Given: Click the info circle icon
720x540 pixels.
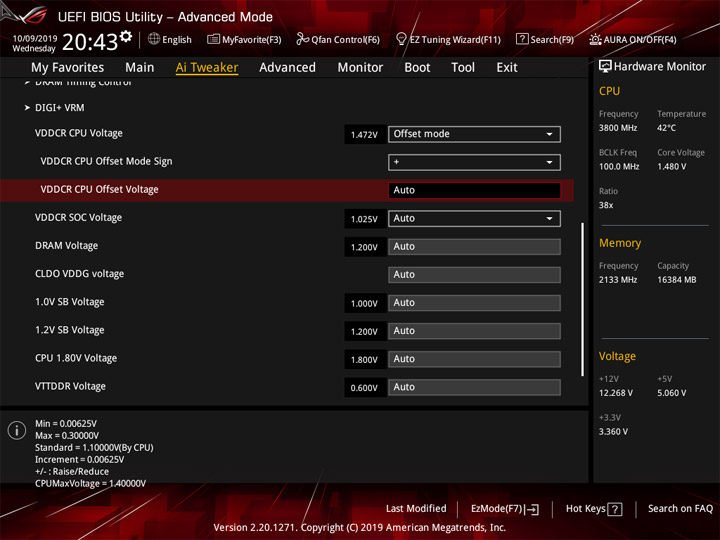Looking at the screenshot, I should click(17, 430).
